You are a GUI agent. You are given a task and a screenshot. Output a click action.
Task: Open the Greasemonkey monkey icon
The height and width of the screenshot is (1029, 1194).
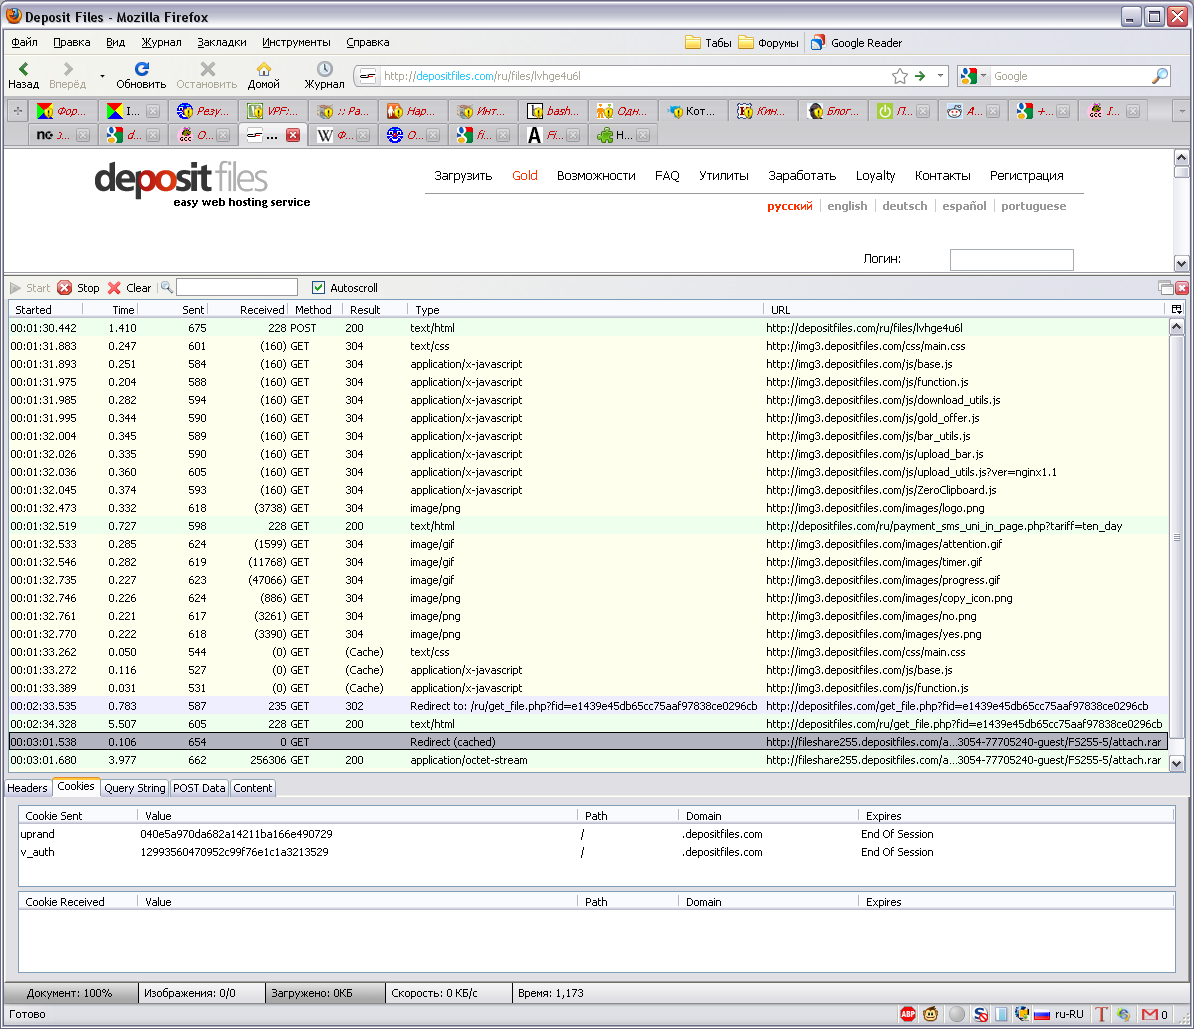tap(931, 1014)
